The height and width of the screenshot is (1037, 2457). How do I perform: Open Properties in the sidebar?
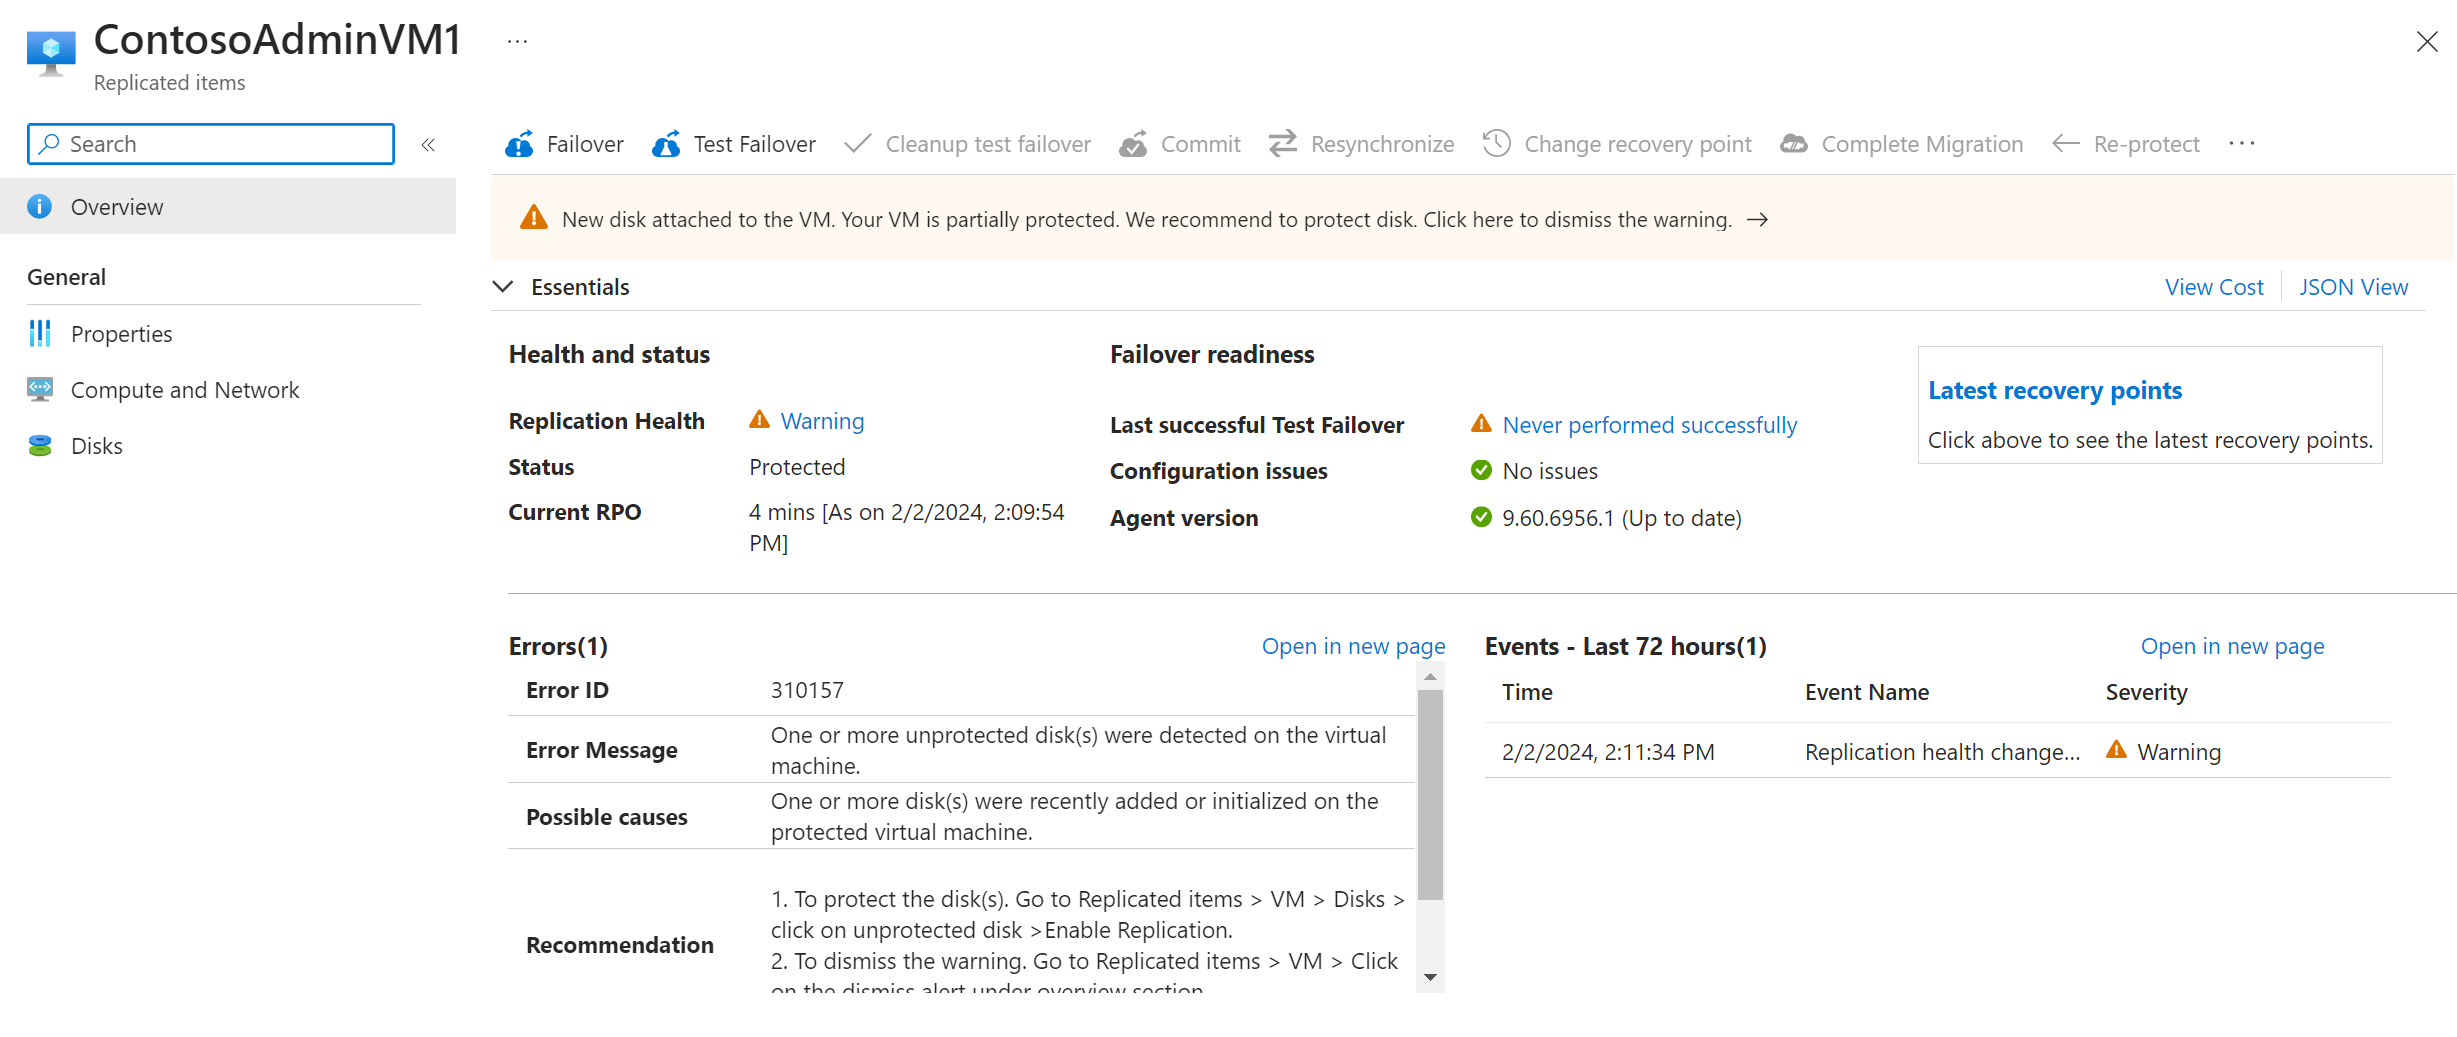click(121, 333)
